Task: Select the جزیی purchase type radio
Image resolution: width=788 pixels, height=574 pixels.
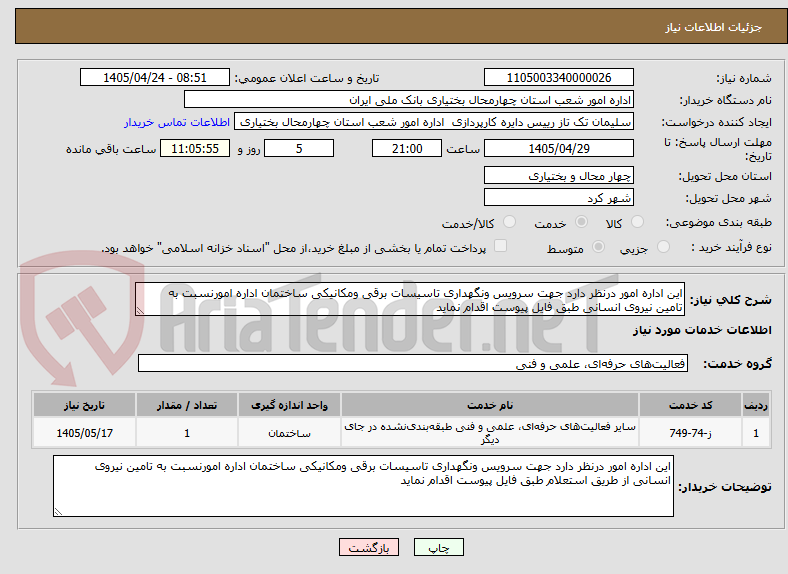Action: point(663,246)
